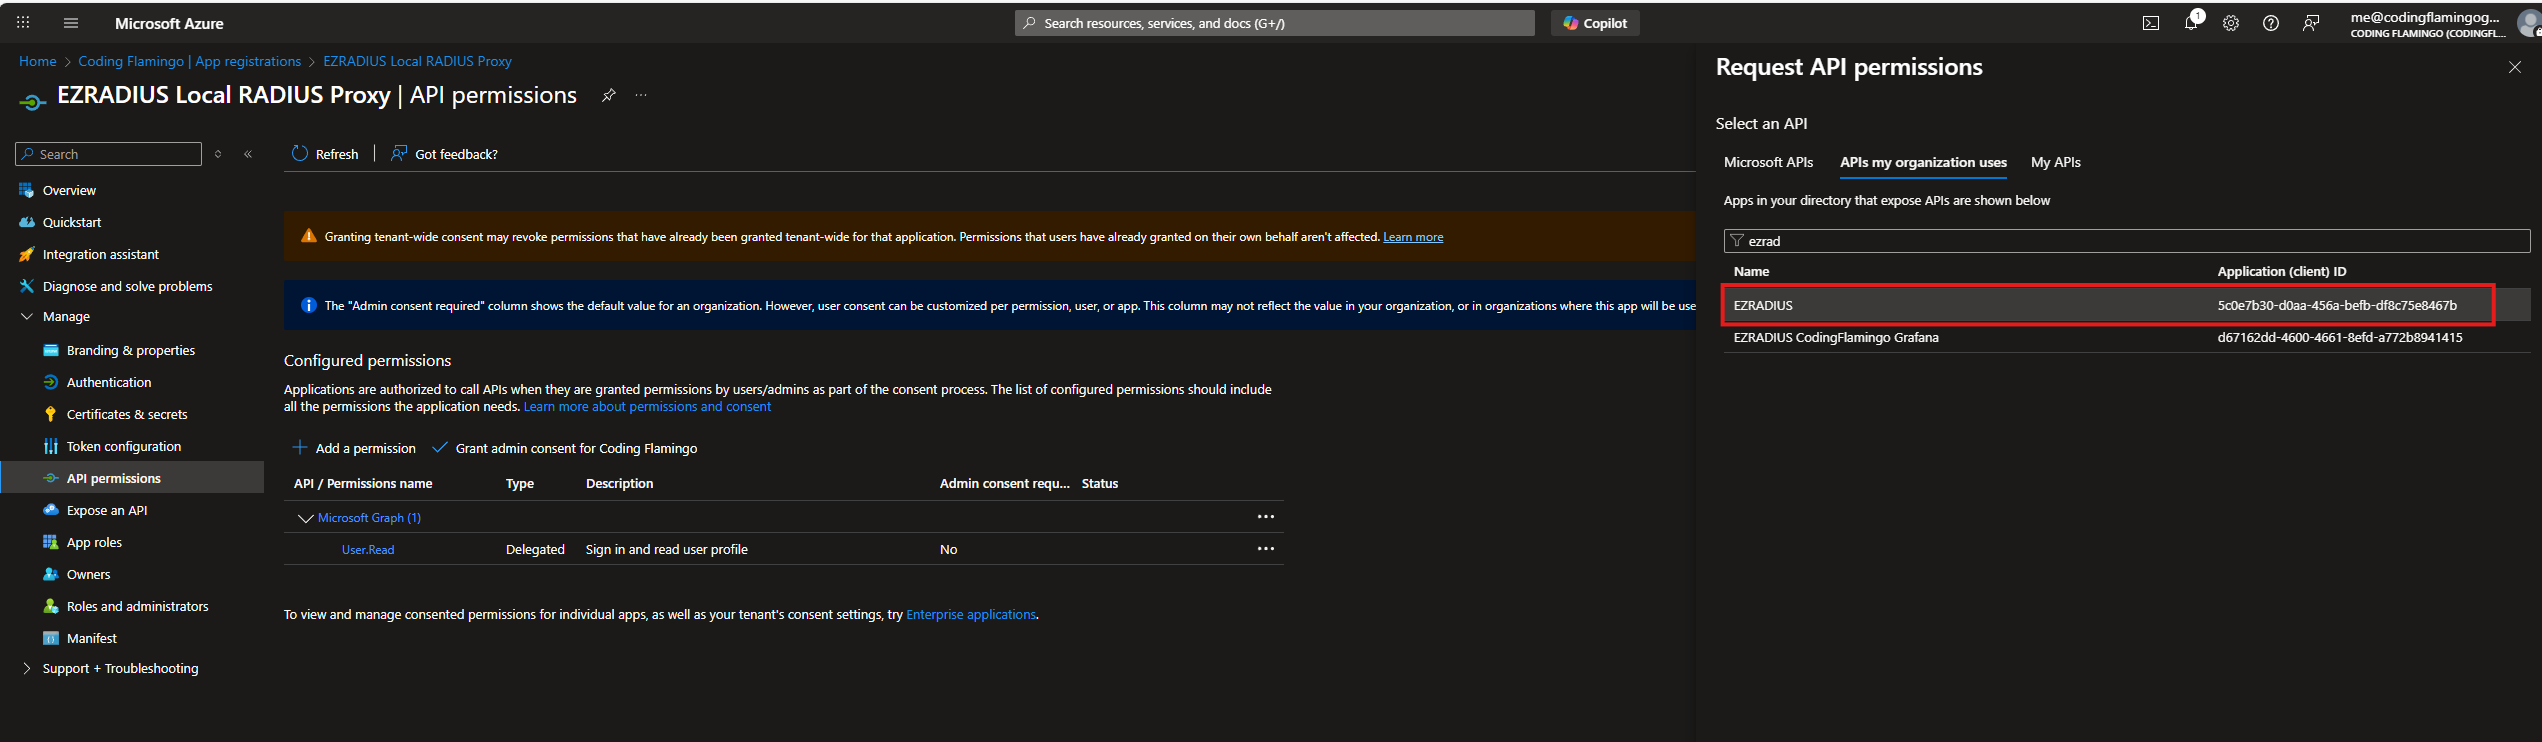The image size is (2542, 742).
Task: Open the portal hamburger menu
Action: pos(71,23)
